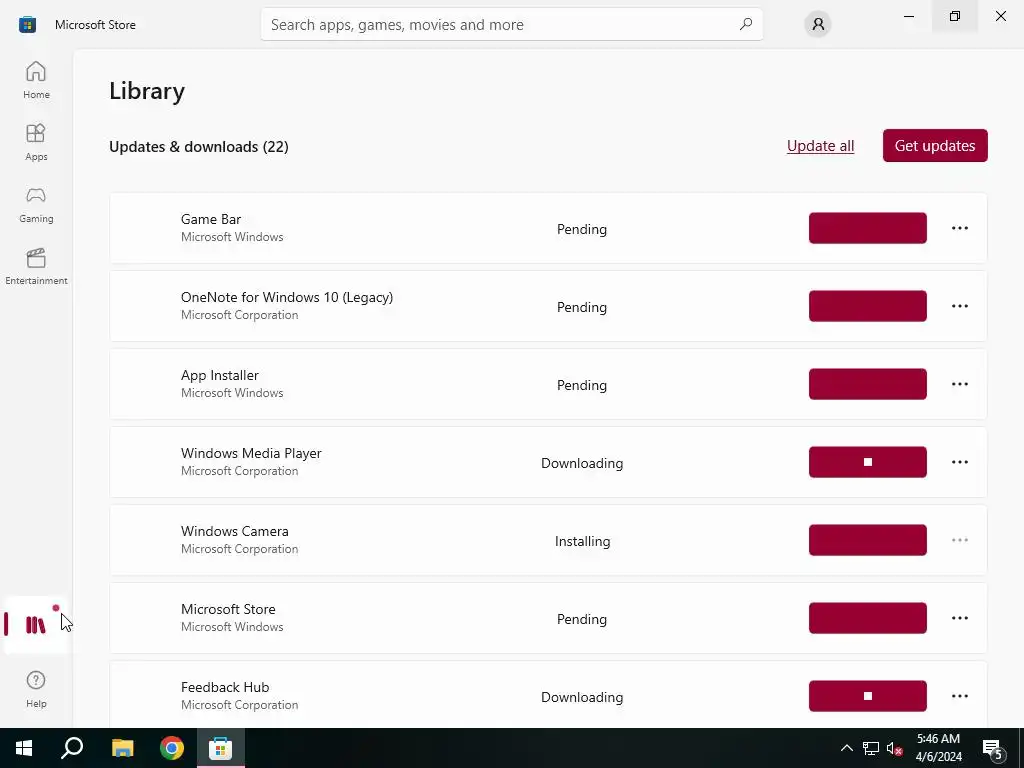The height and width of the screenshot is (768, 1024).
Task: Launch Google Chrome from taskbar
Action: coord(172,748)
